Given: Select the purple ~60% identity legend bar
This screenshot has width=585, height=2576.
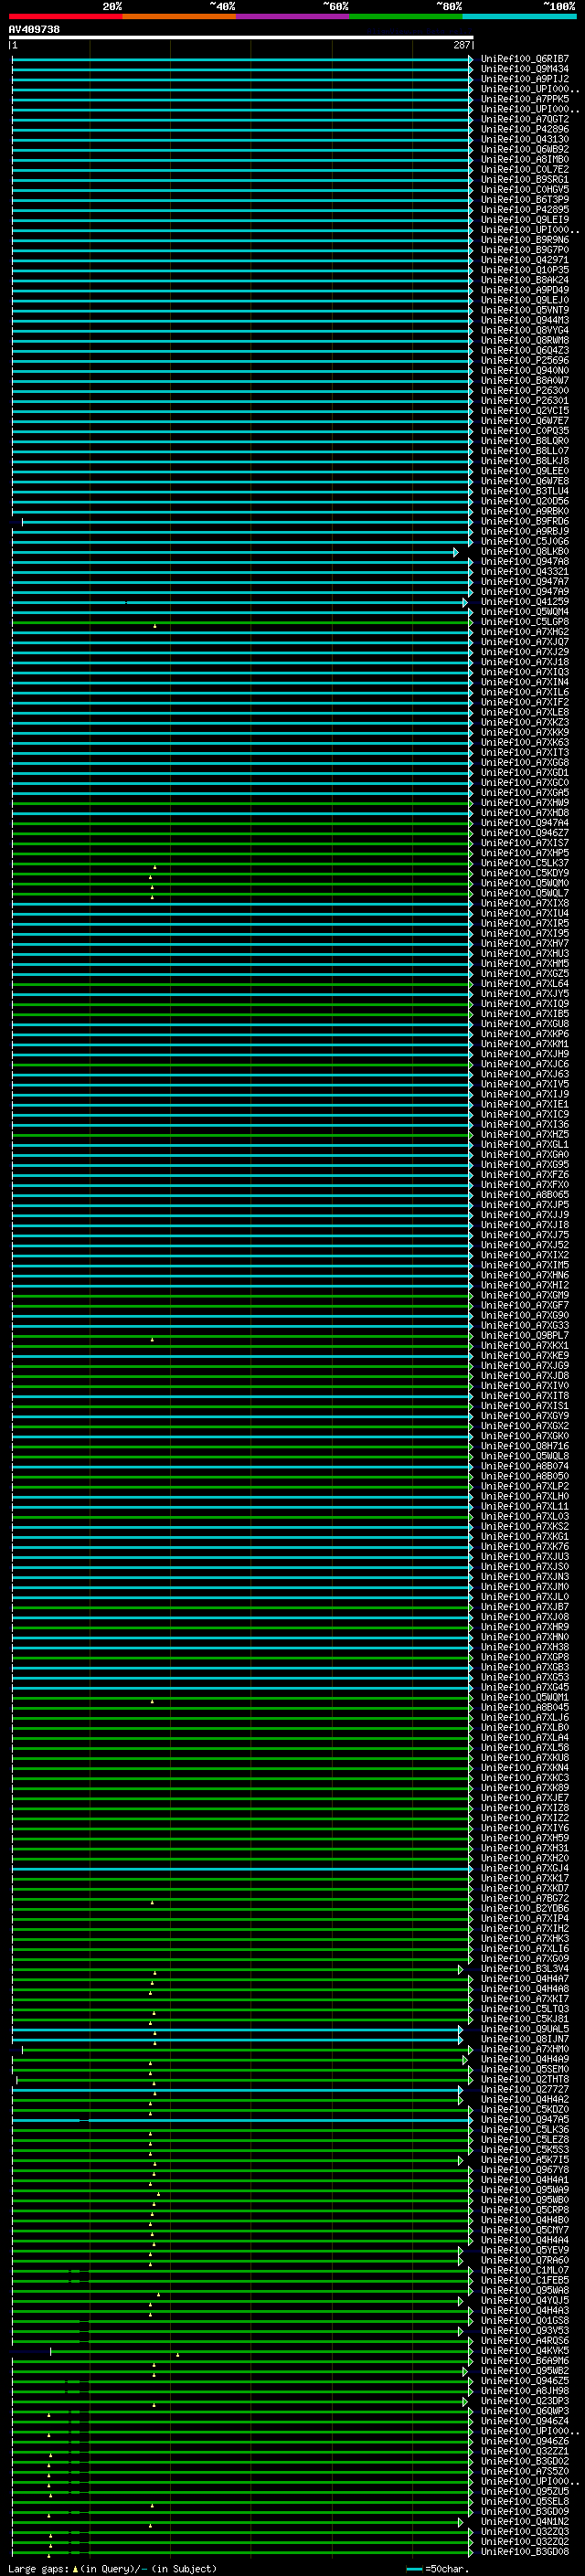Looking at the screenshot, I should coord(292,16).
